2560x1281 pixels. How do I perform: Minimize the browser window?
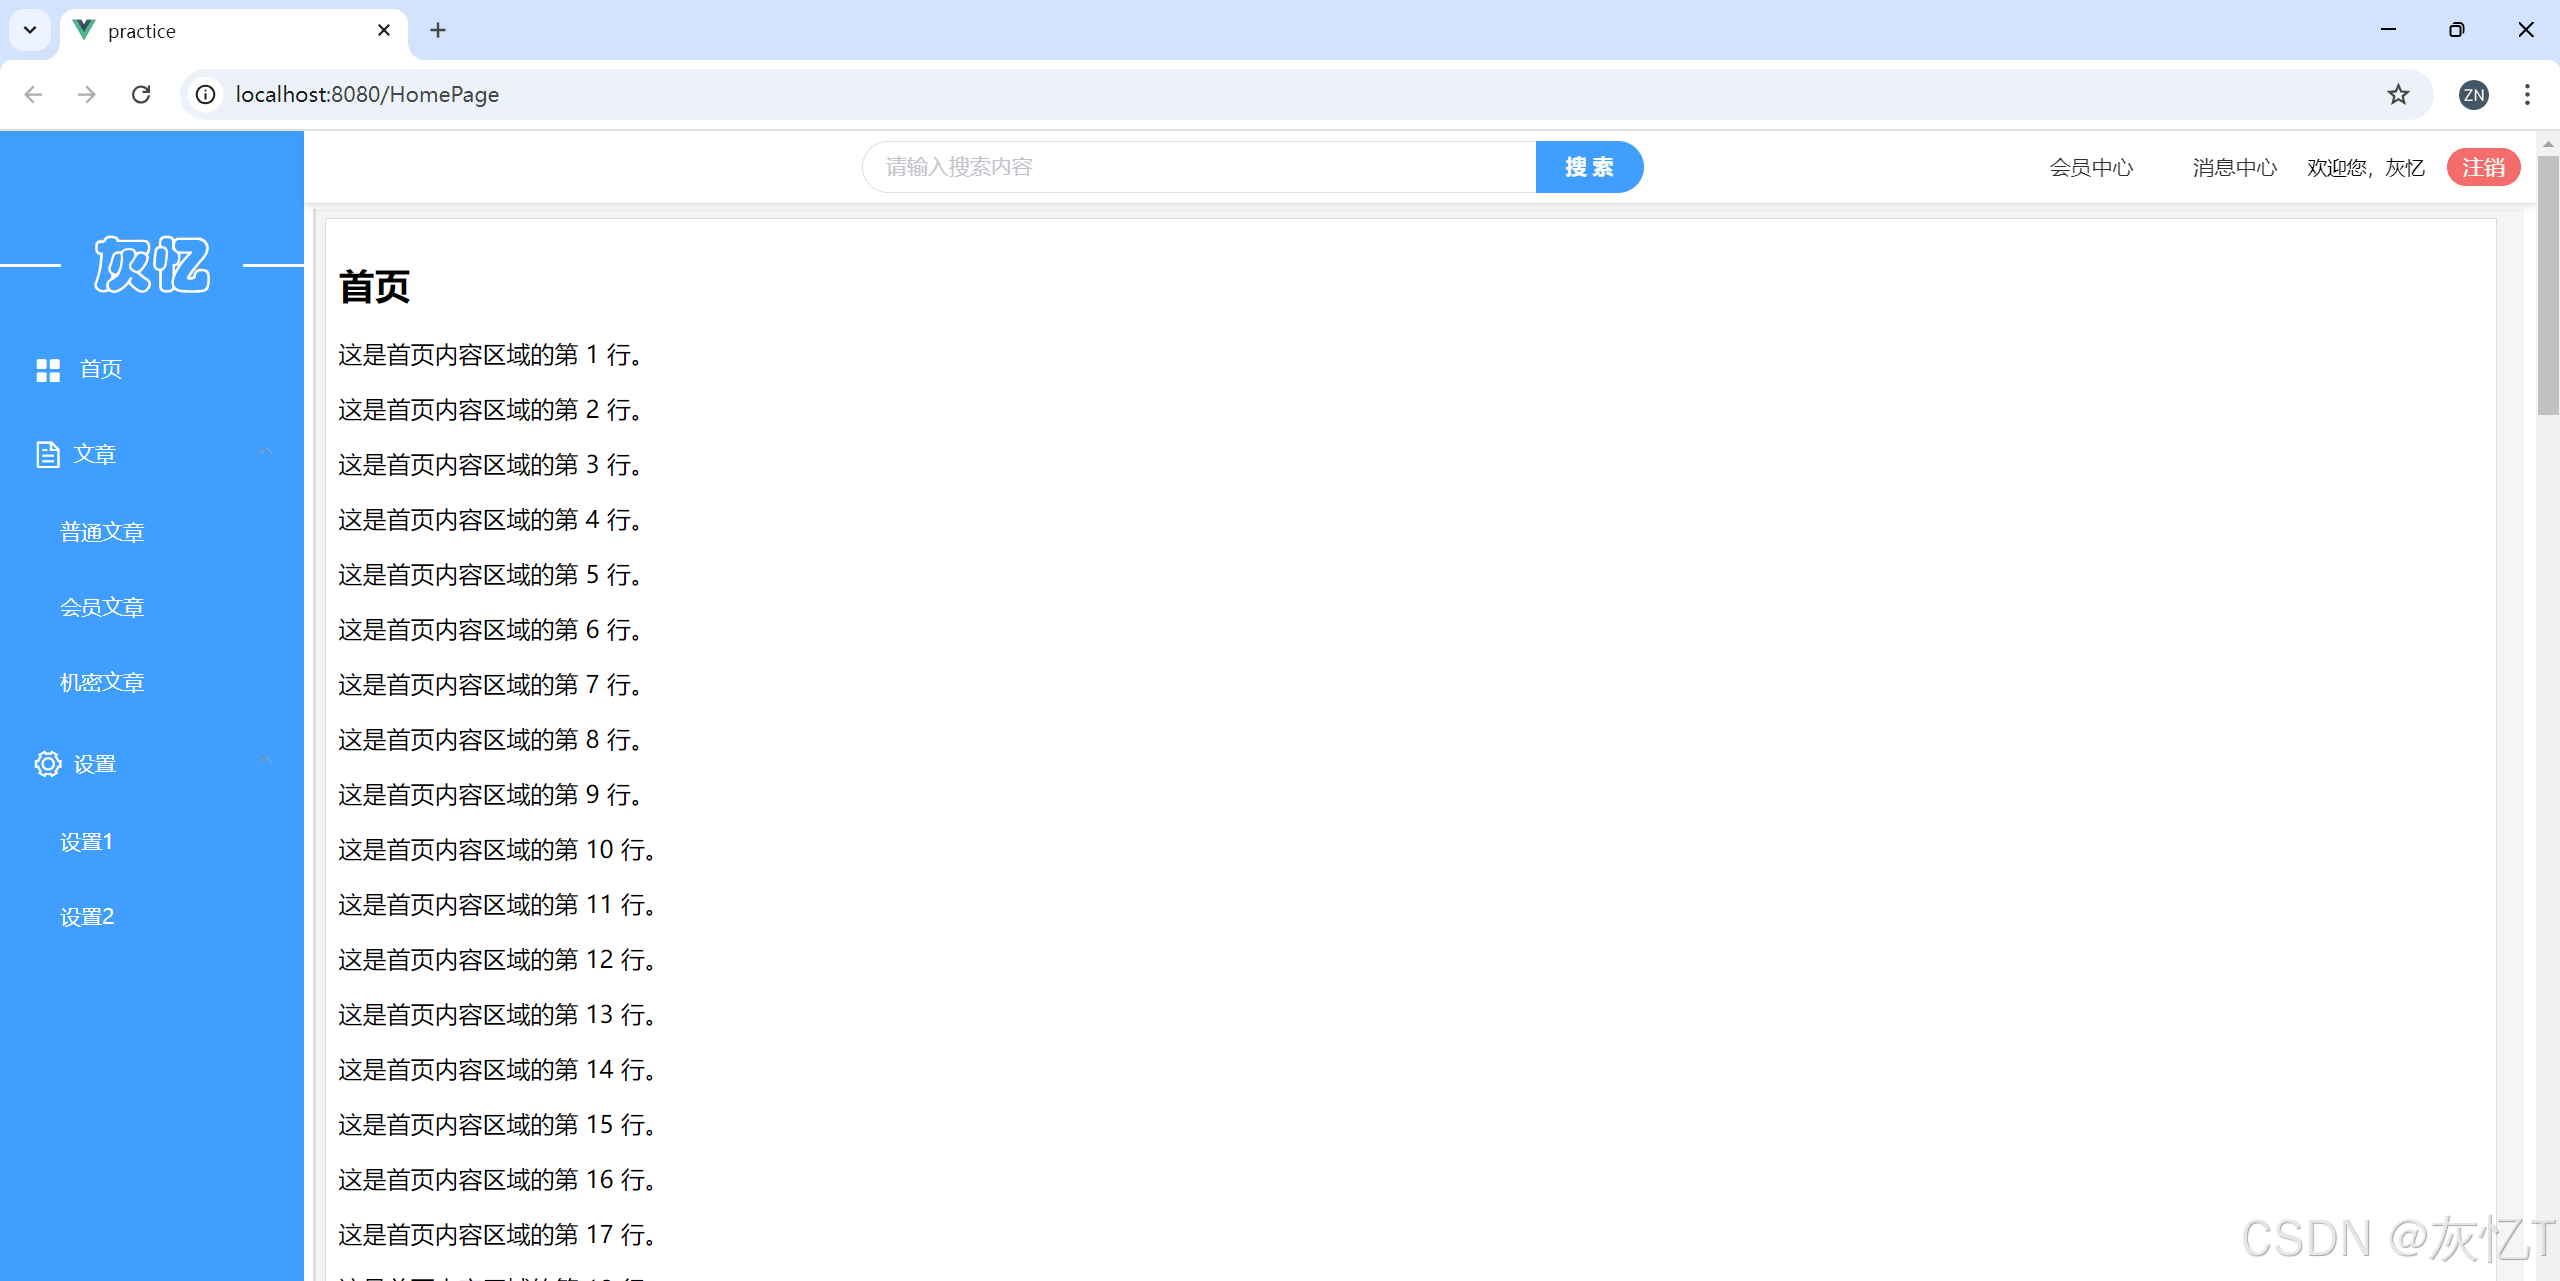(x=2389, y=30)
